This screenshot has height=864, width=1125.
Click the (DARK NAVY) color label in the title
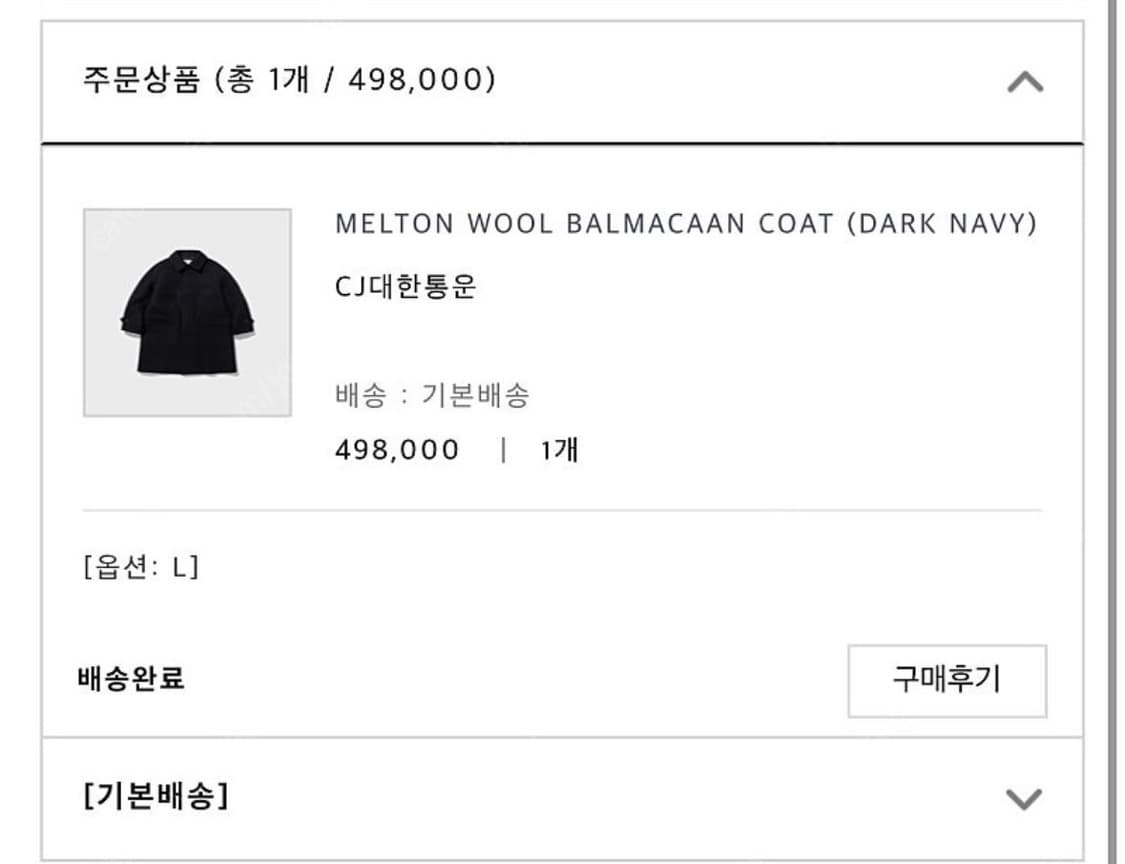pyautogui.click(x=941, y=224)
